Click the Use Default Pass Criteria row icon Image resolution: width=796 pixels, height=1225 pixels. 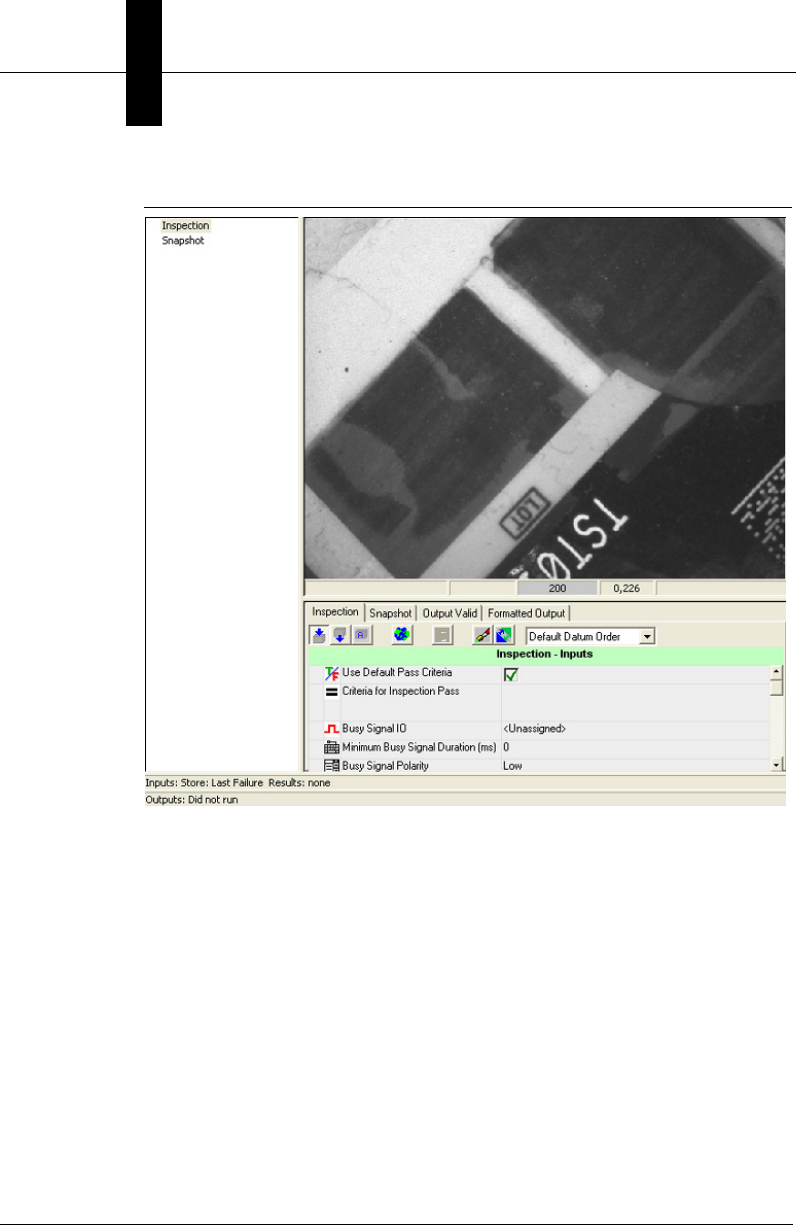click(x=332, y=675)
